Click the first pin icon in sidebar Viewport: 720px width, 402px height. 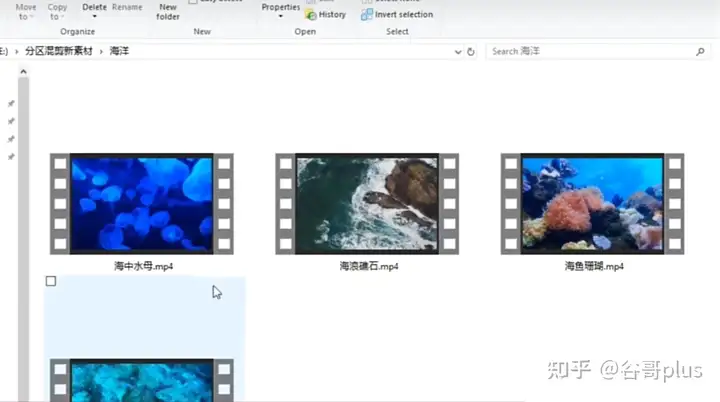pos(11,103)
